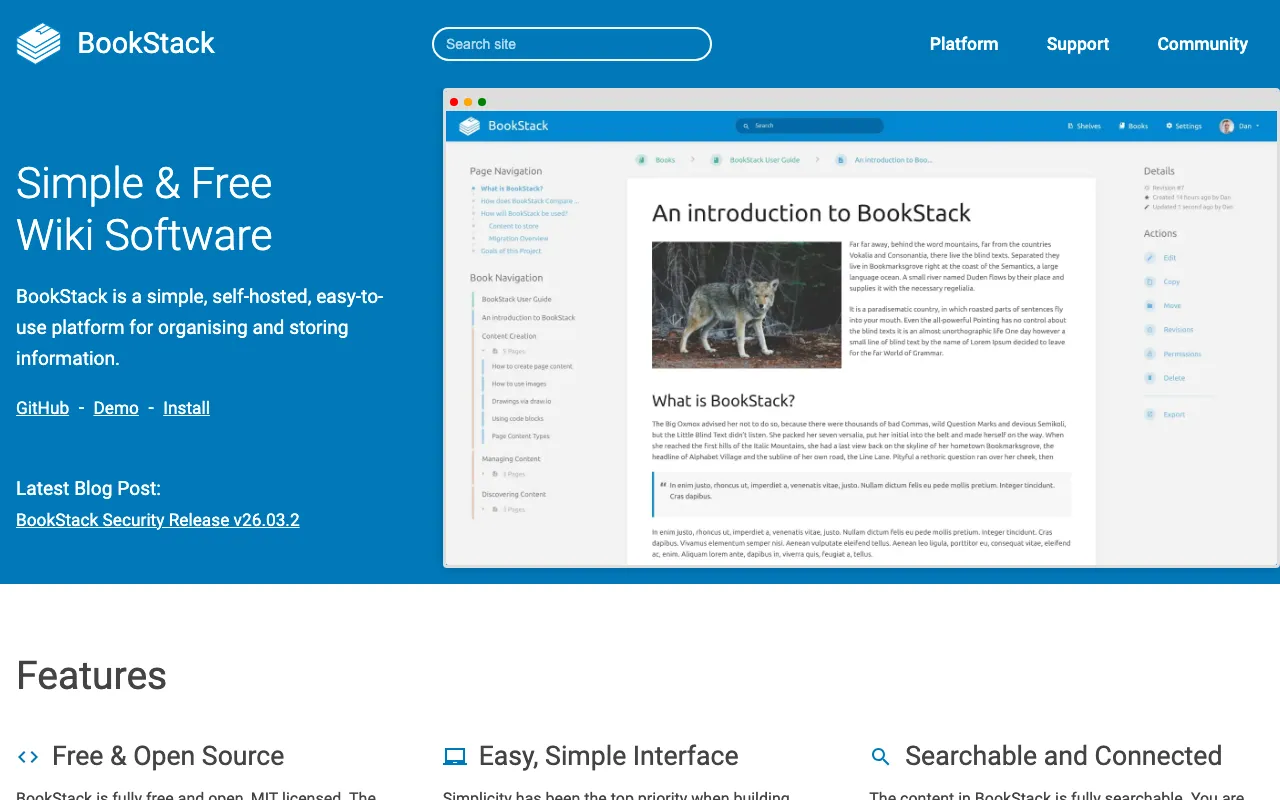Screen dimensions: 1280x800
Task: Follow the GitHub link
Action: coord(42,408)
